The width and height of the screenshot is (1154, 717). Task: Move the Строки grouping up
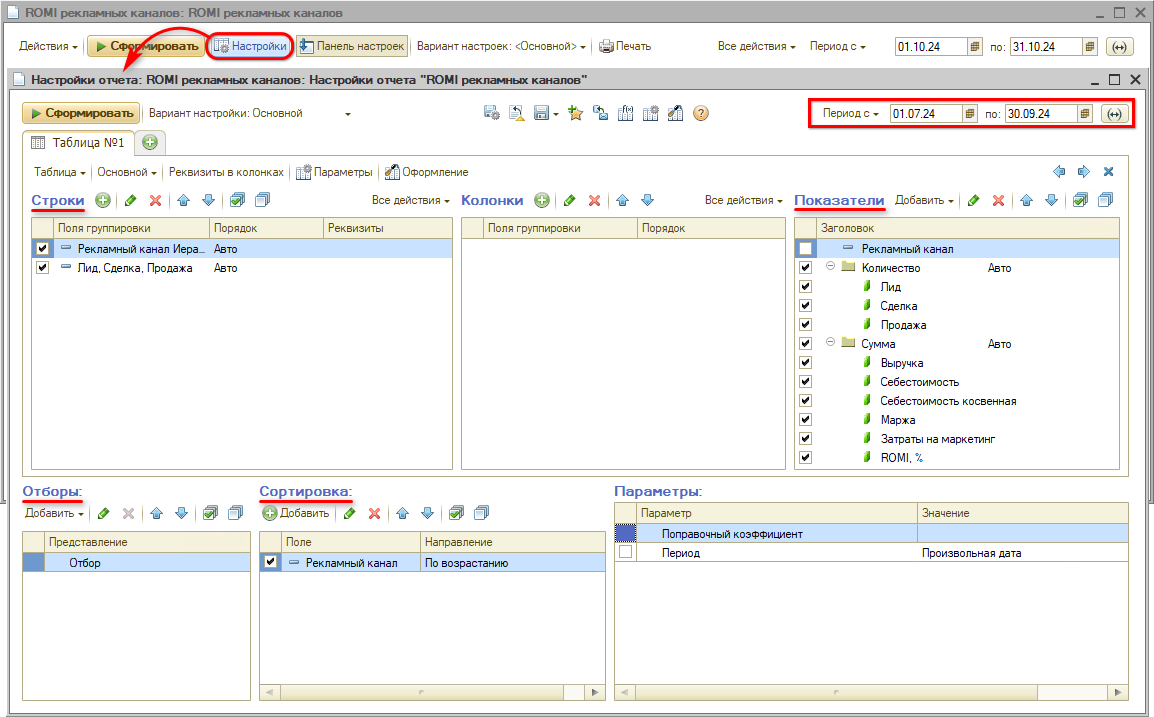pyautogui.click(x=183, y=200)
